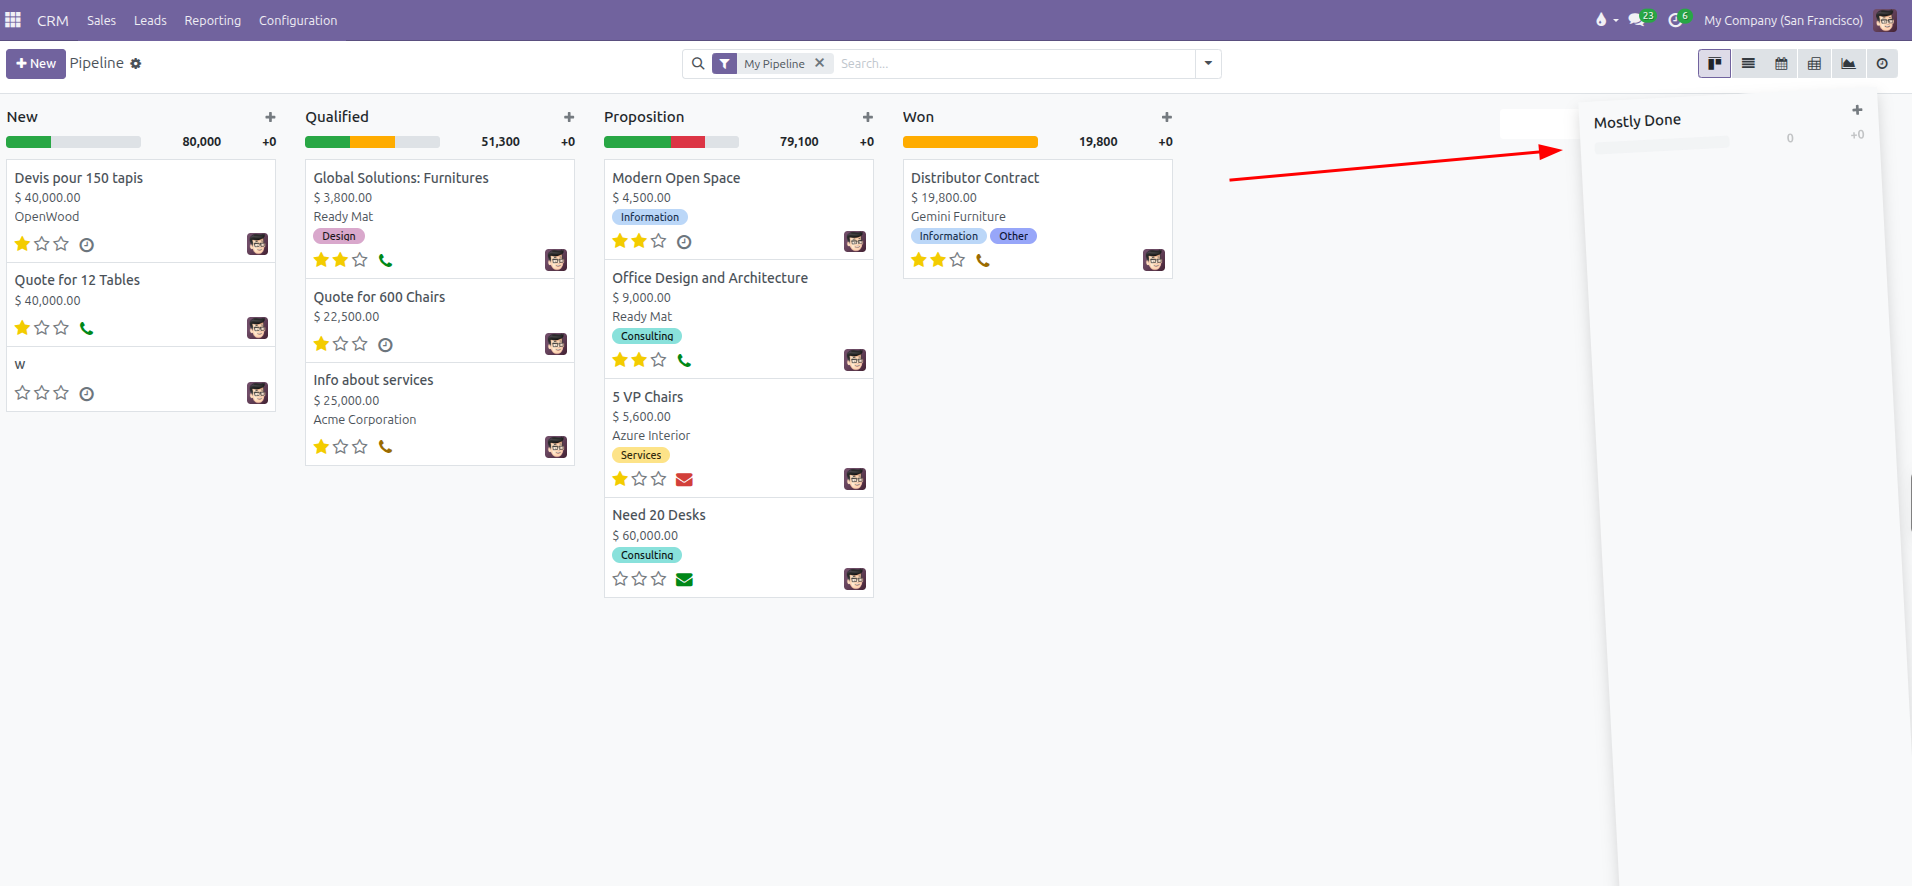This screenshot has width=1912, height=886.
Task: Click the Consulting tag on Need 20 Desks
Action: pyautogui.click(x=647, y=555)
